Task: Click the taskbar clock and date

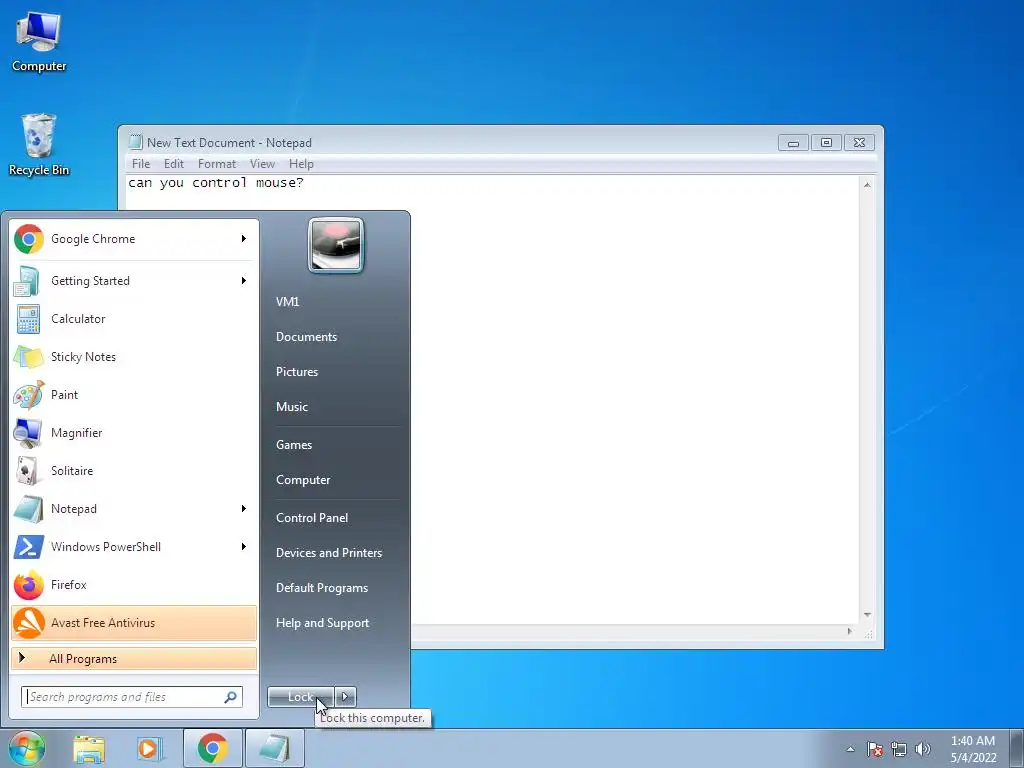Action: click(973, 749)
